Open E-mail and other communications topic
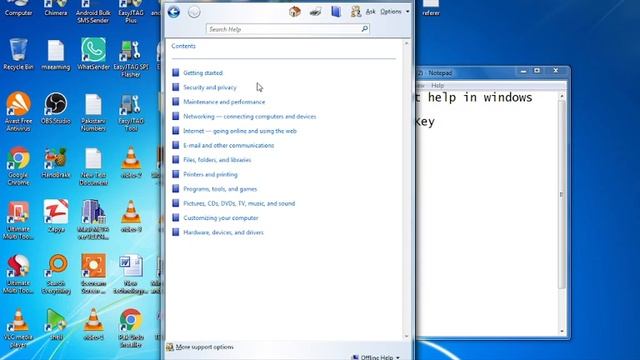This screenshot has width=640, height=360. (x=229, y=145)
